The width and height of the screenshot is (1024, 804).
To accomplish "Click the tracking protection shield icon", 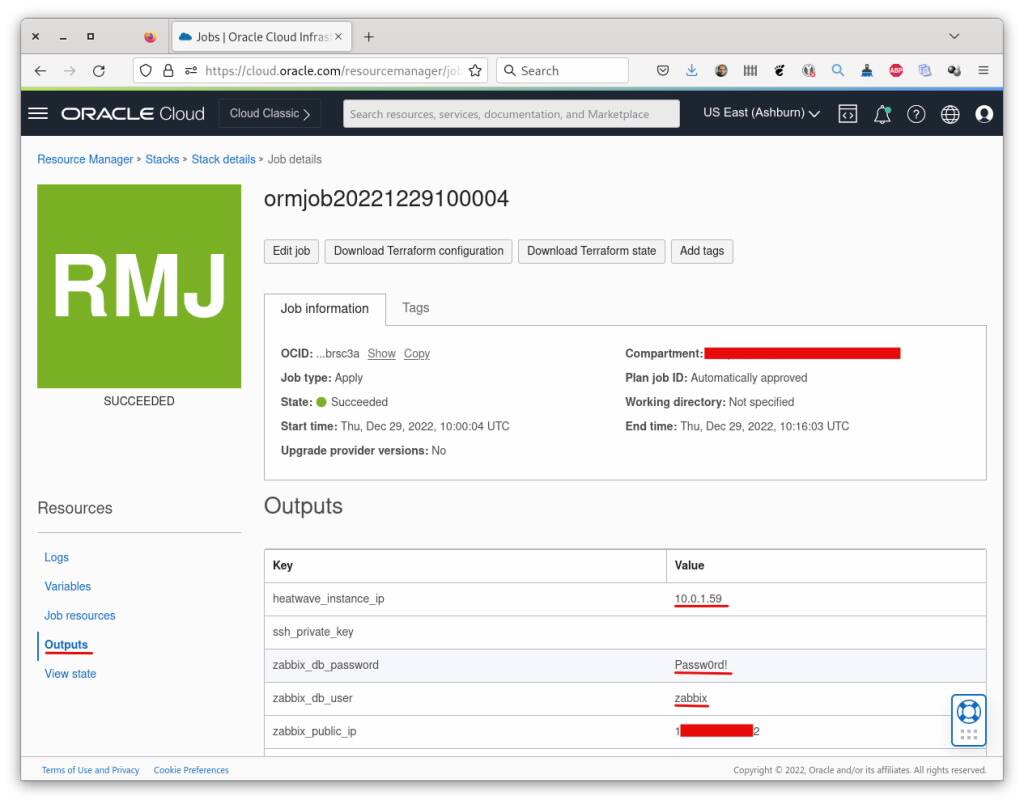I will click(x=146, y=71).
